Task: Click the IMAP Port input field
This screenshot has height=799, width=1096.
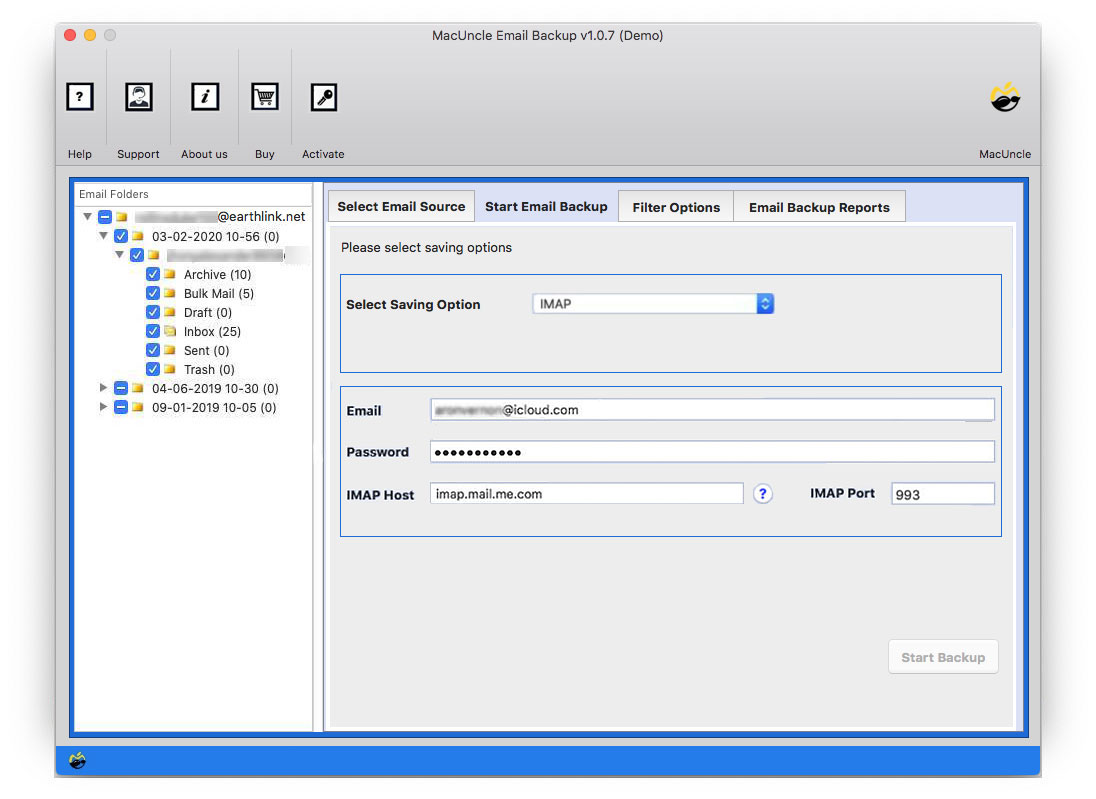Action: pyautogui.click(x=943, y=494)
